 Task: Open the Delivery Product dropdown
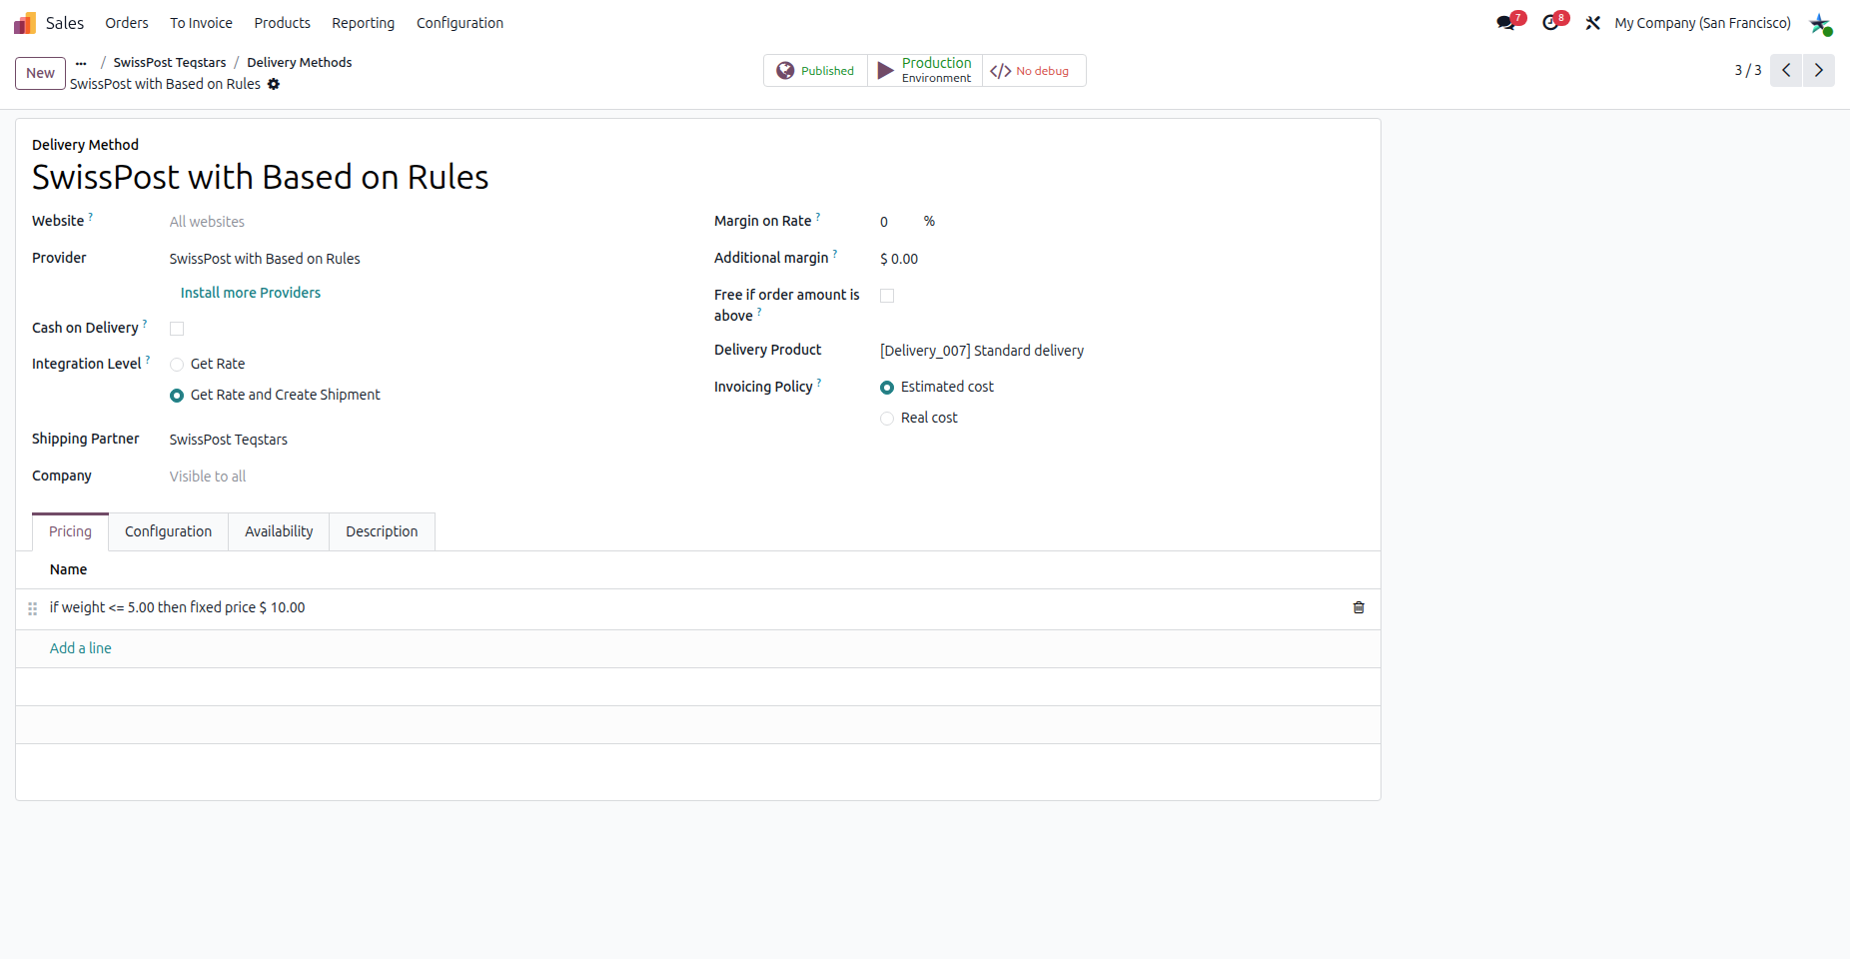click(x=1120, y=351)
